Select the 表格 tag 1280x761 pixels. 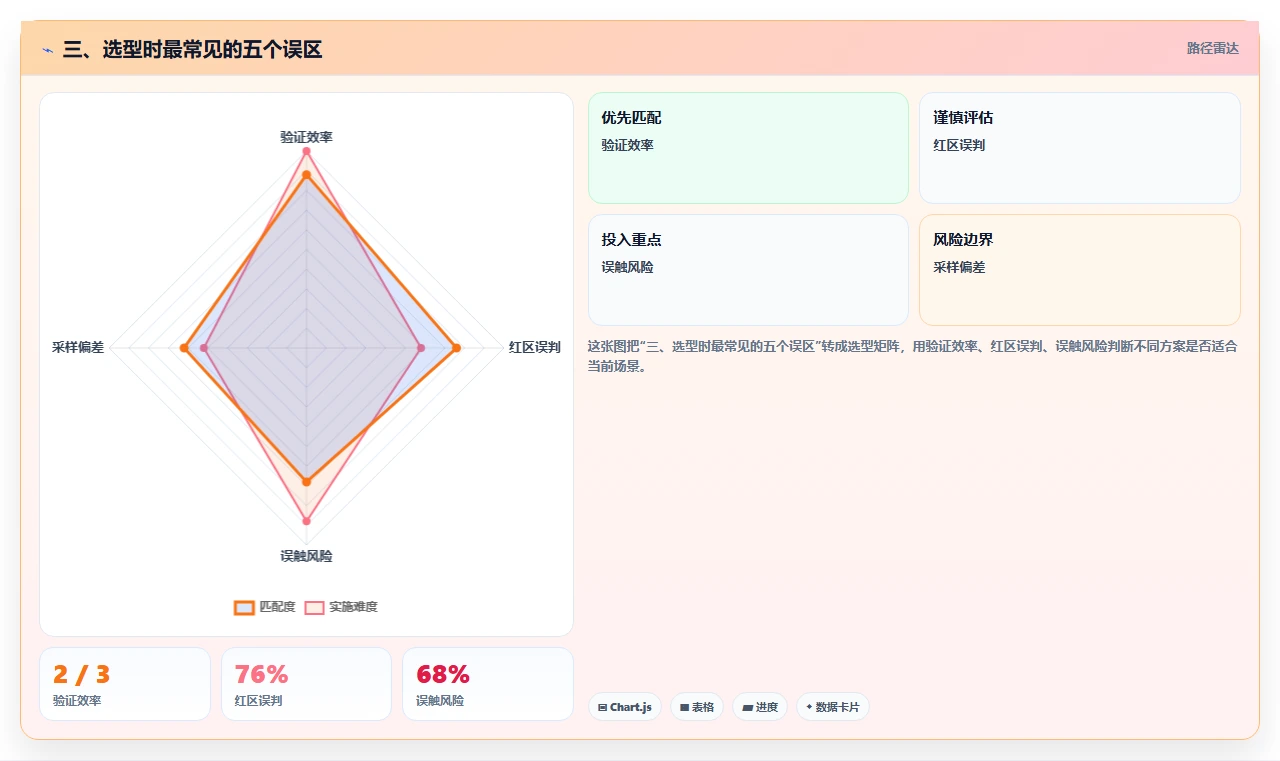[x=697, y=707]
